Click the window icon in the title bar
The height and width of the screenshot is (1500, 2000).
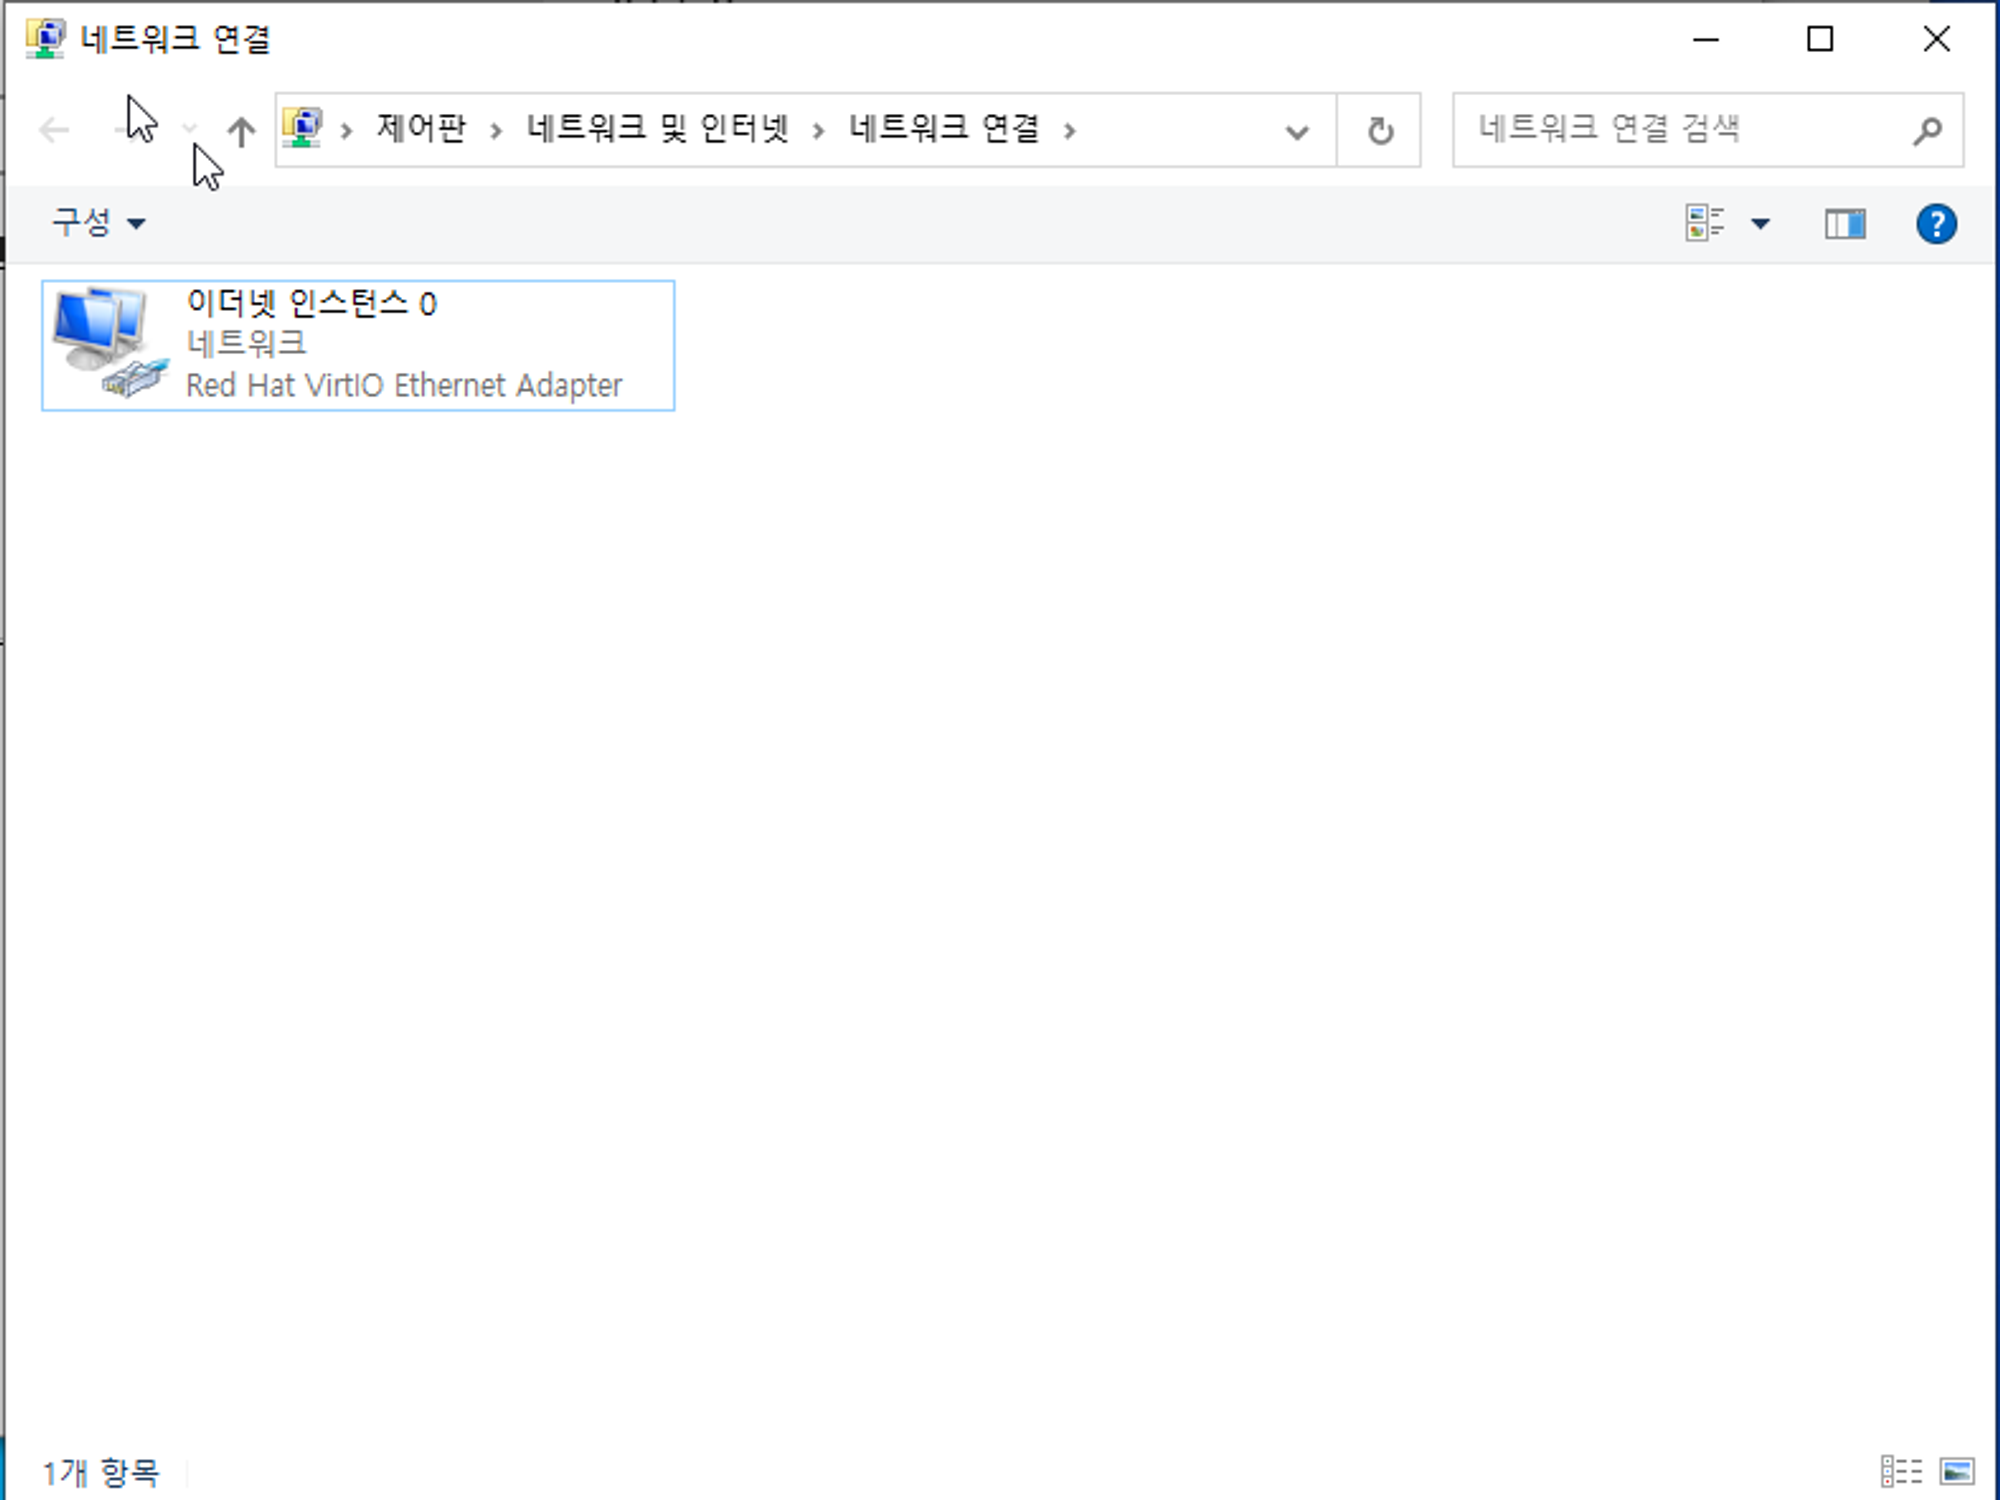pyautogui.click(x=45, y=39)
